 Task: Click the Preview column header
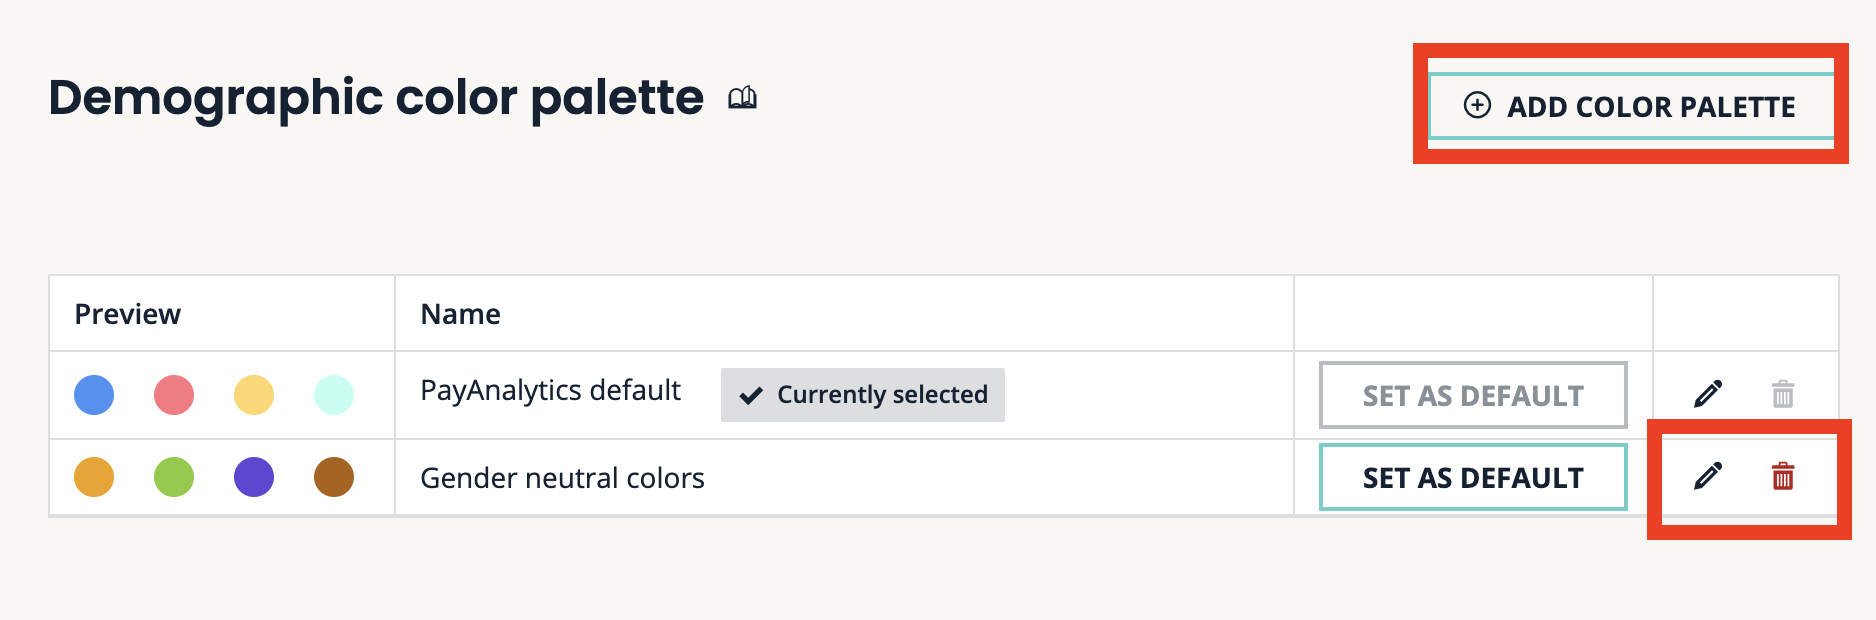[x=128, y=314]
